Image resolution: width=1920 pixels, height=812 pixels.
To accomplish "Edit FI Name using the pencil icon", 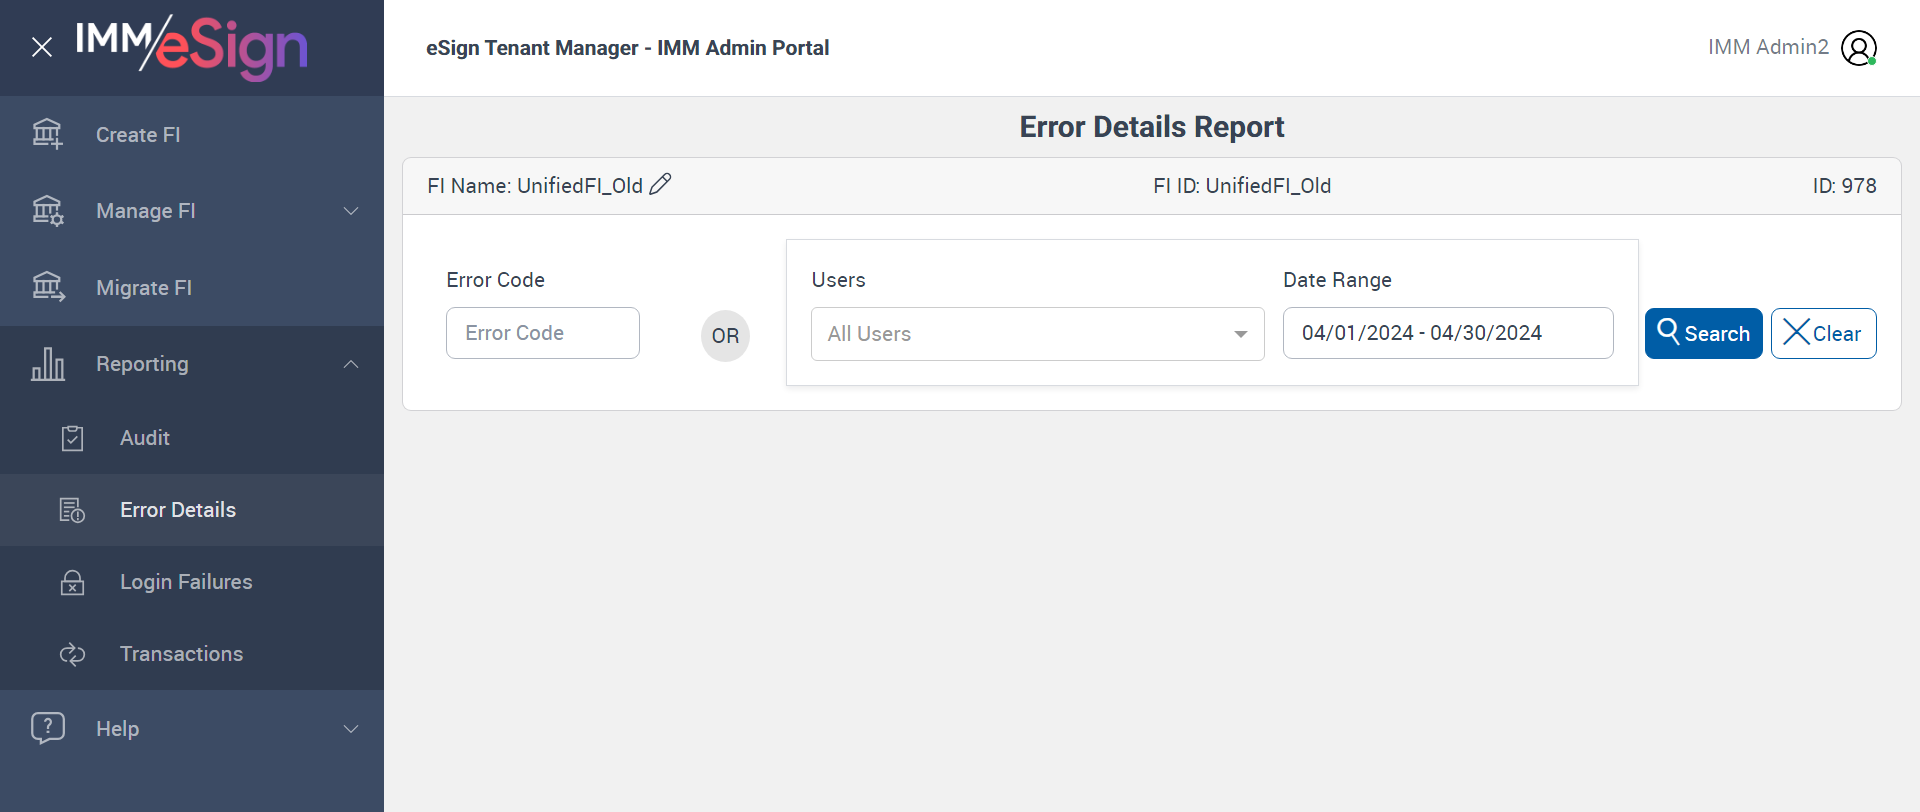I will pos(660,185).
